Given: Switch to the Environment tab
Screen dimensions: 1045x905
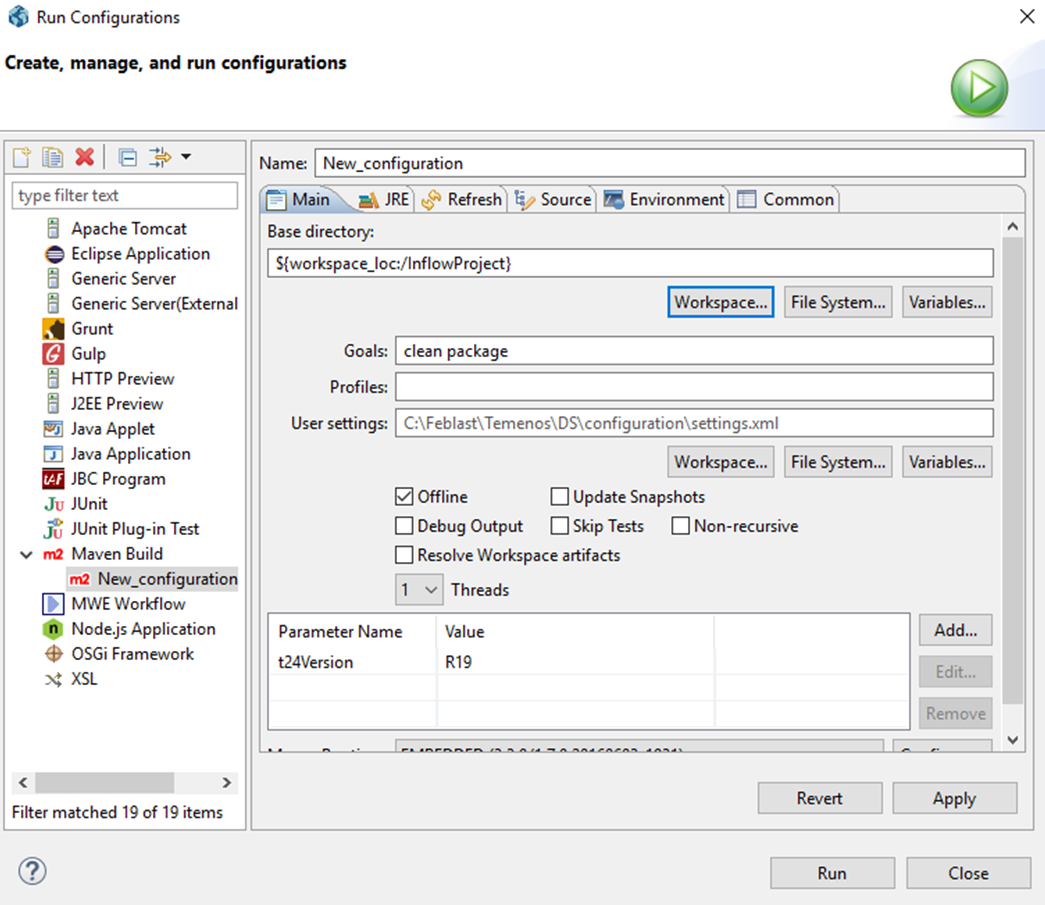Looking at the screenshot, I should click(664, 200).
